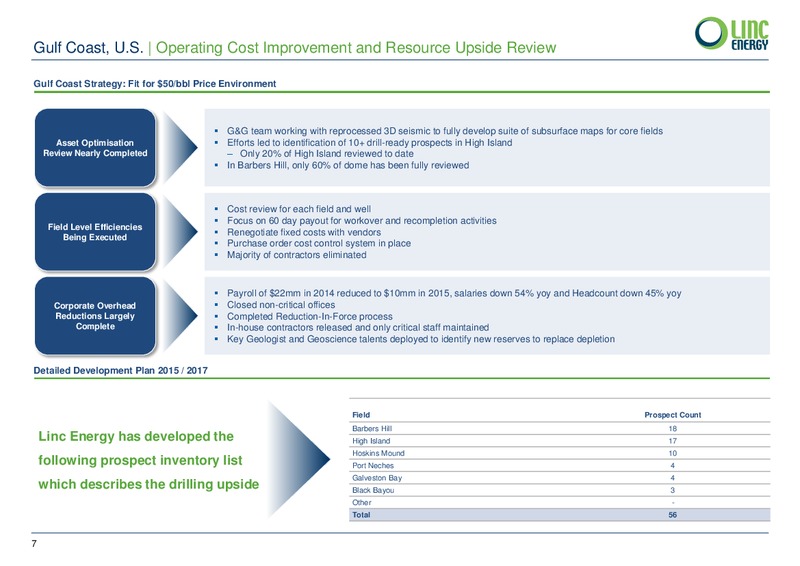This screenshot has width=800, height=566.
Task: Click the Linc Energy logo
Action: (x=732, y=34)
